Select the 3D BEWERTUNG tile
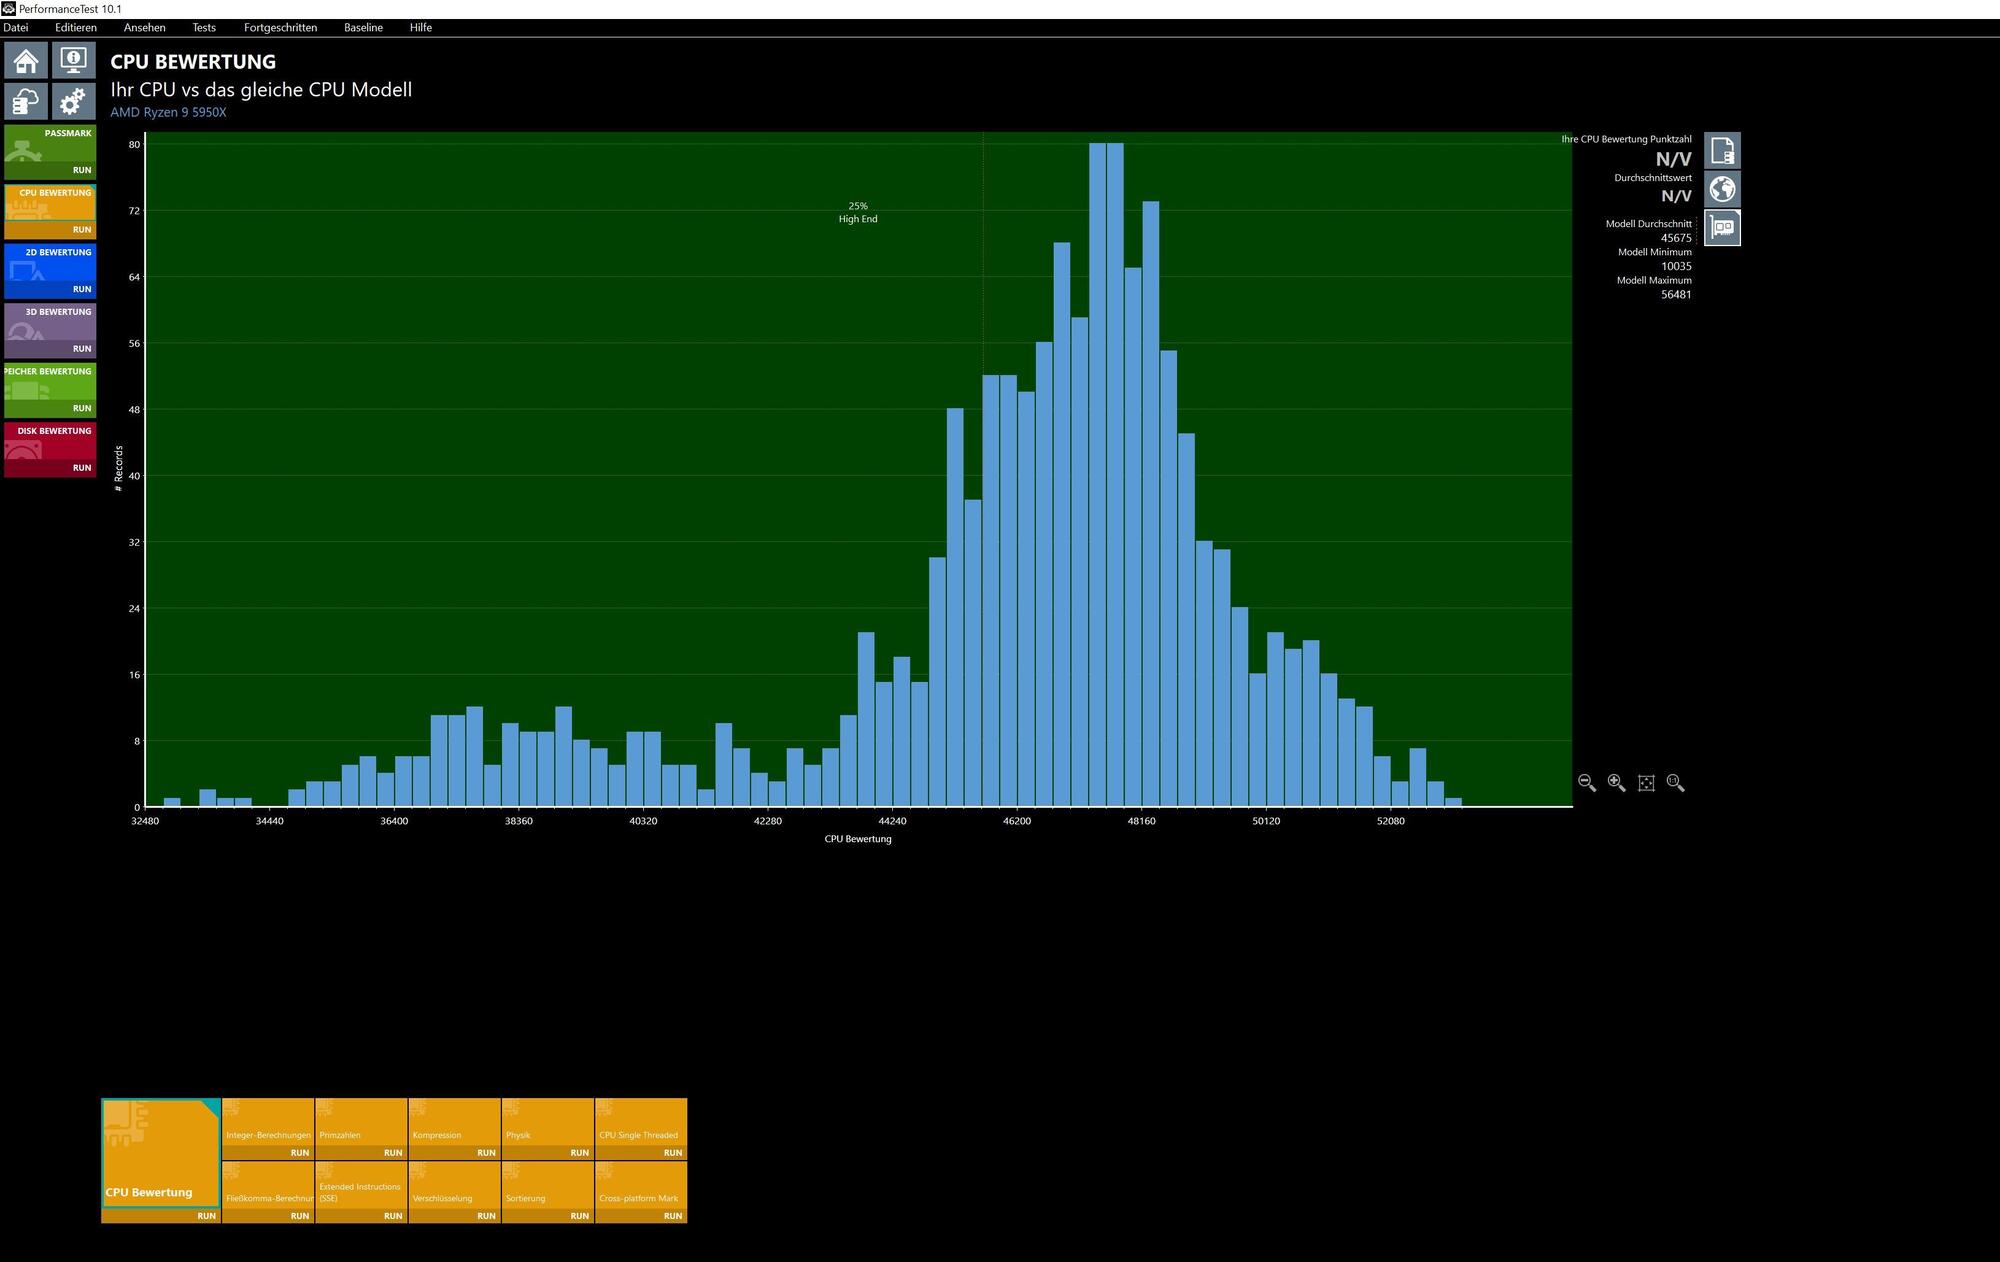This screenshot has width=2000, height=1262. tap(50, 323)
